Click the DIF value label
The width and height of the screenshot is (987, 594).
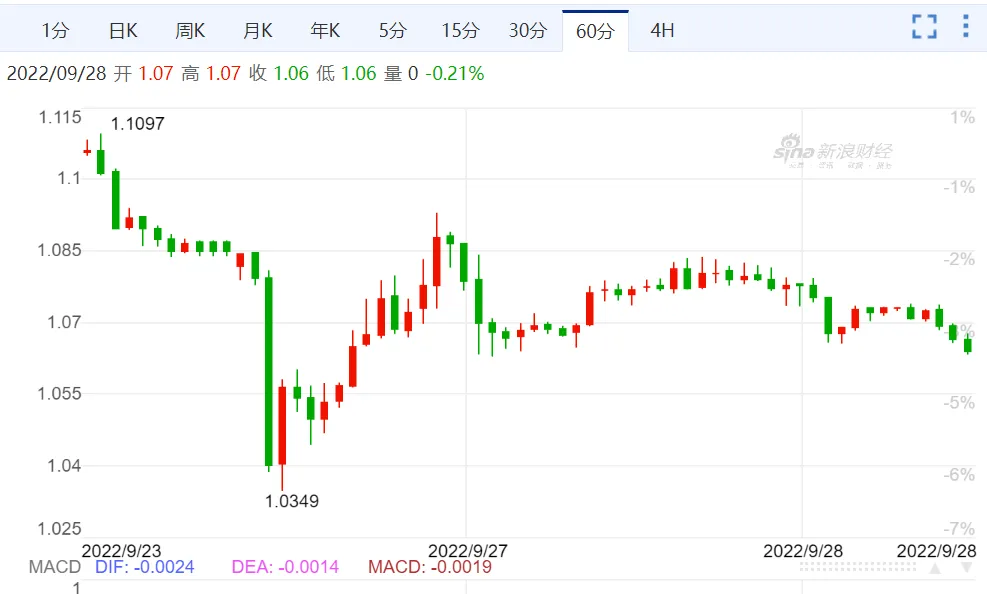tap(145, 567)
